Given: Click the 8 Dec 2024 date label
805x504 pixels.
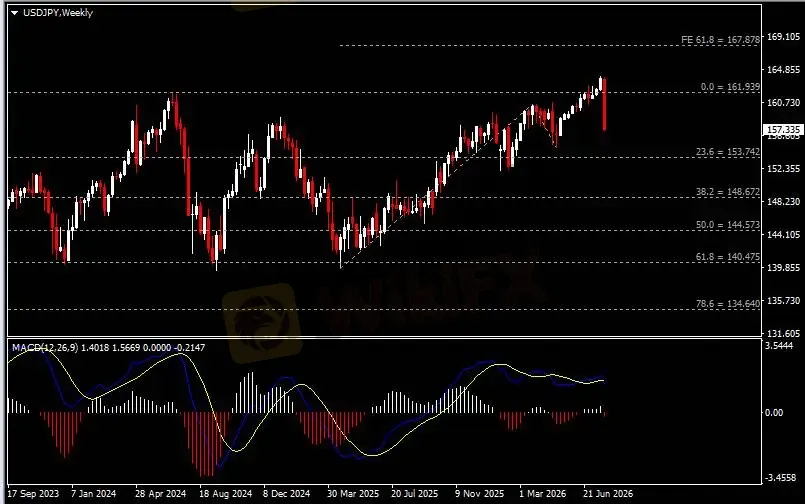Looking at the screenshot, I should click(x=286, y=494).
